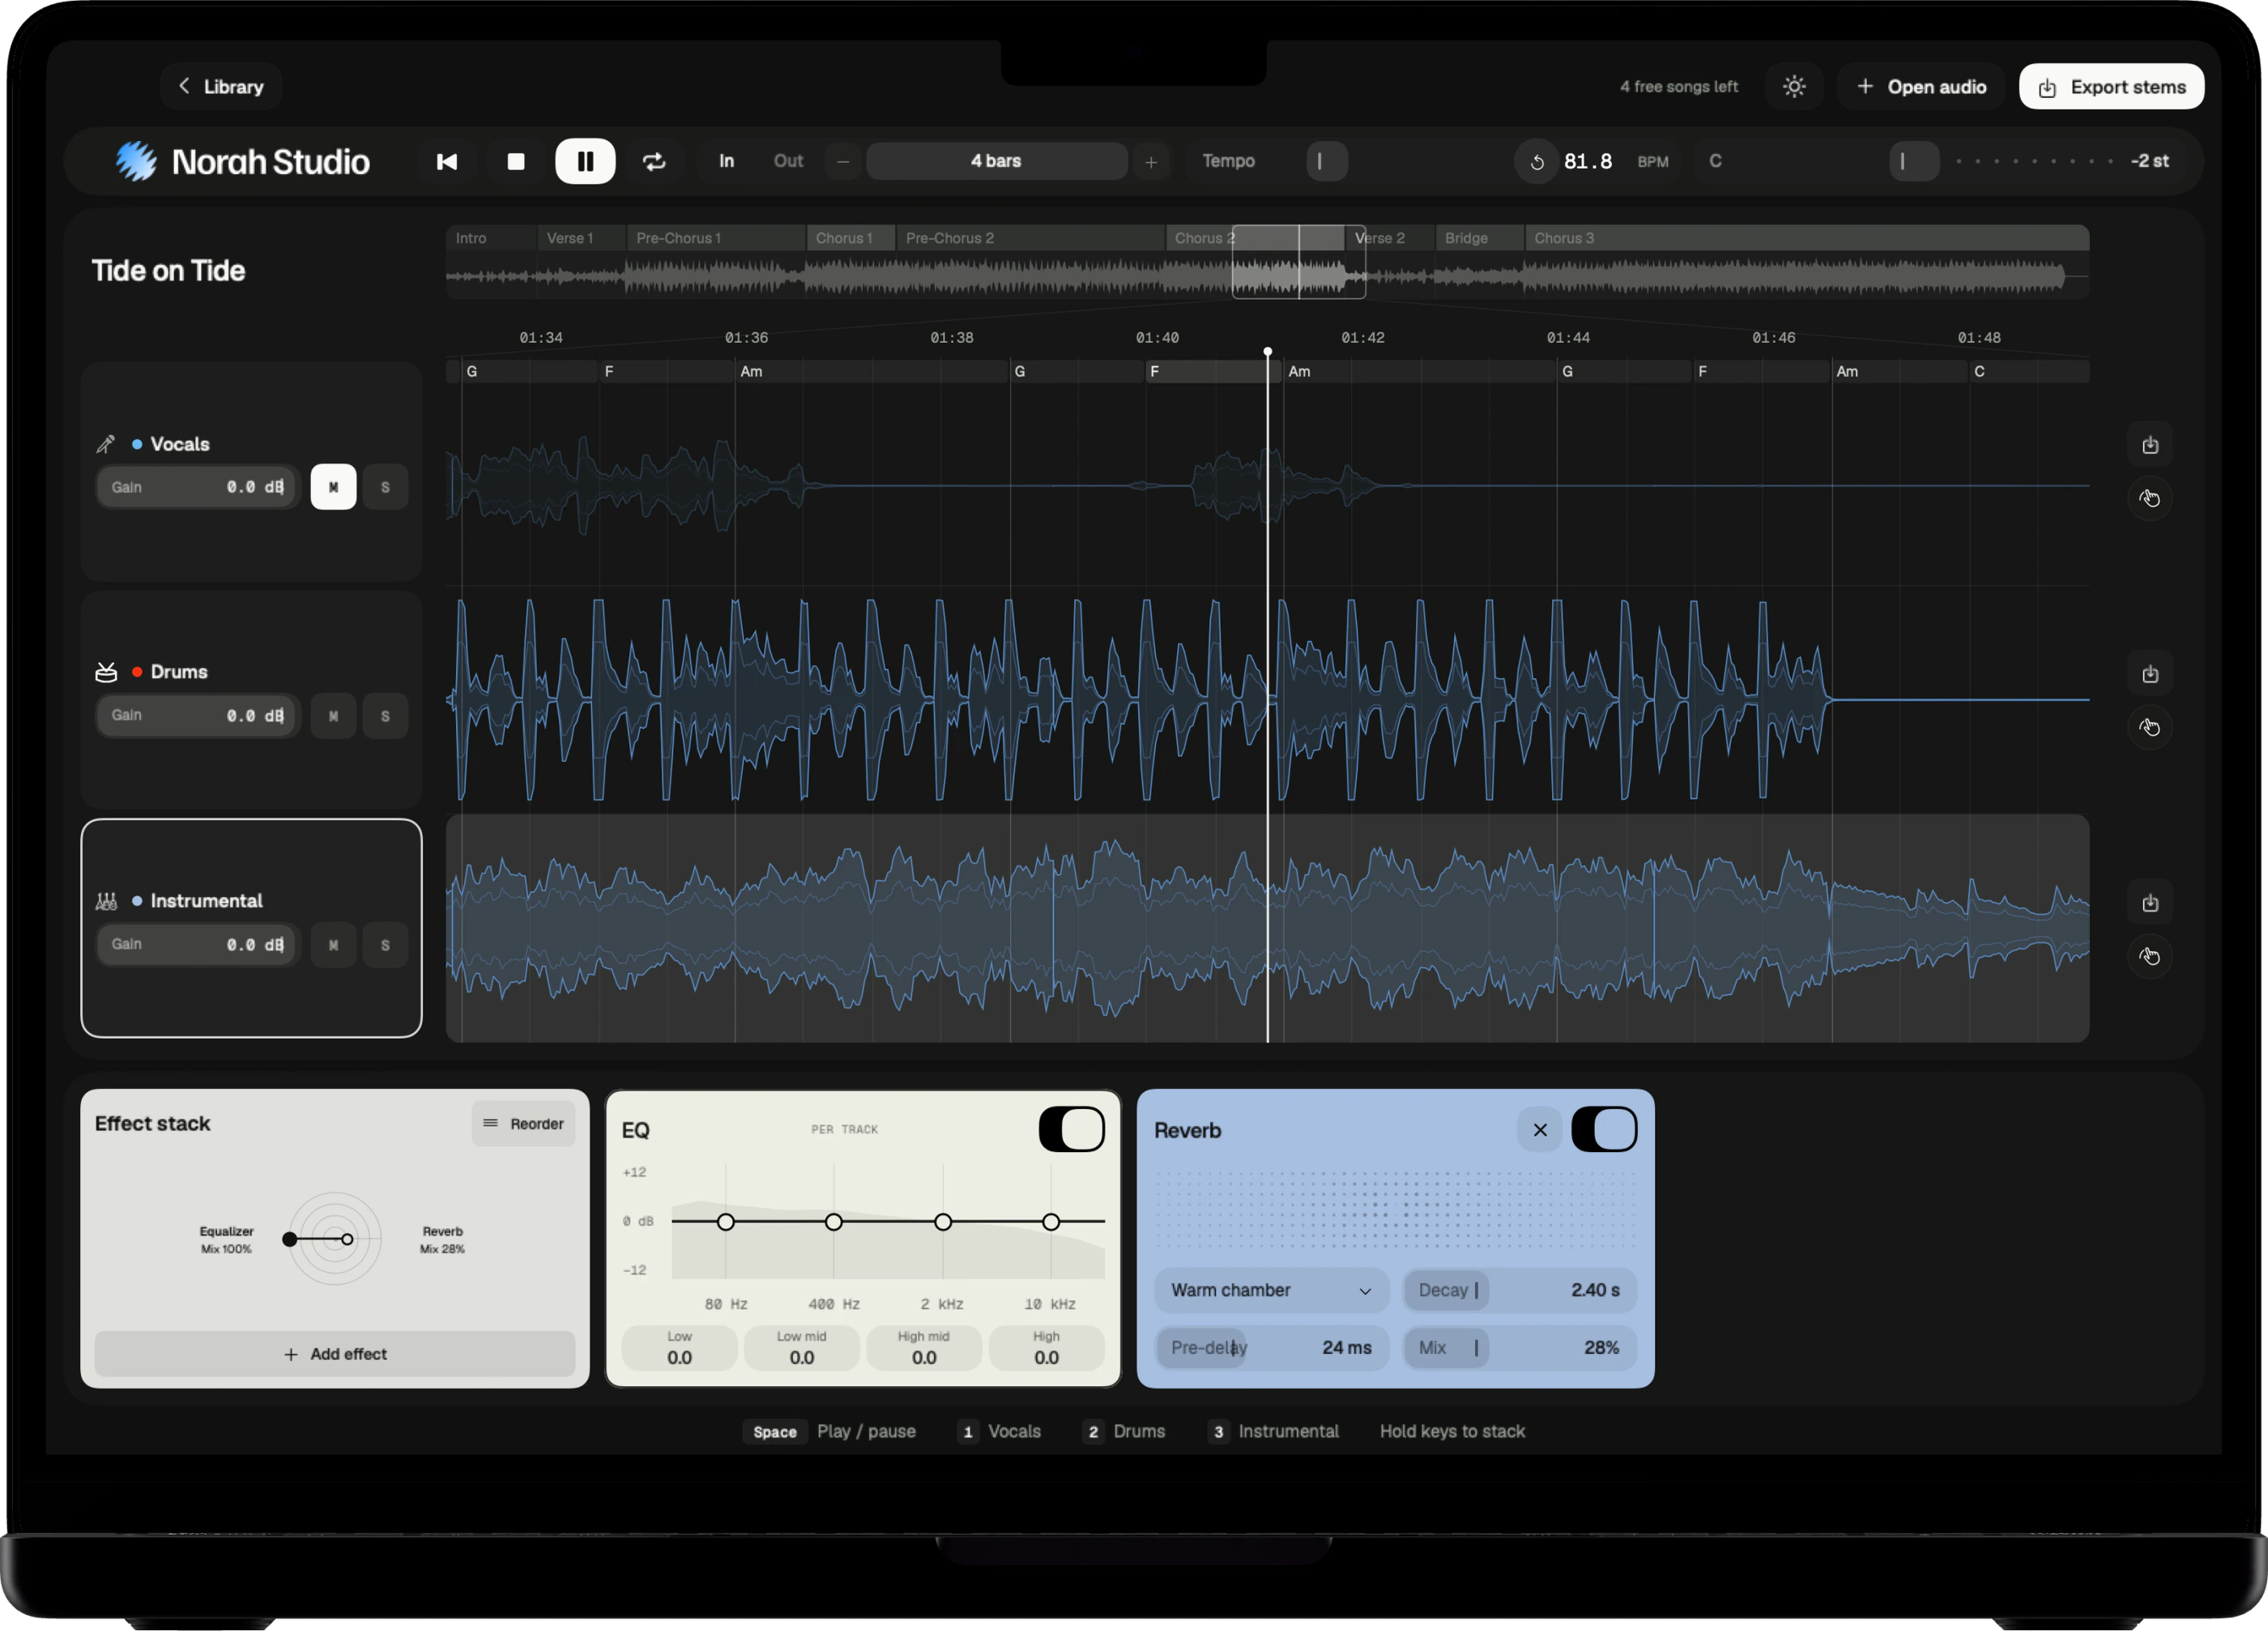Image resolution: width=2268 pixels, height=1631 pixels.
Task: Click Export stems
Action: pyautogui.click(x=2111, y=87)
